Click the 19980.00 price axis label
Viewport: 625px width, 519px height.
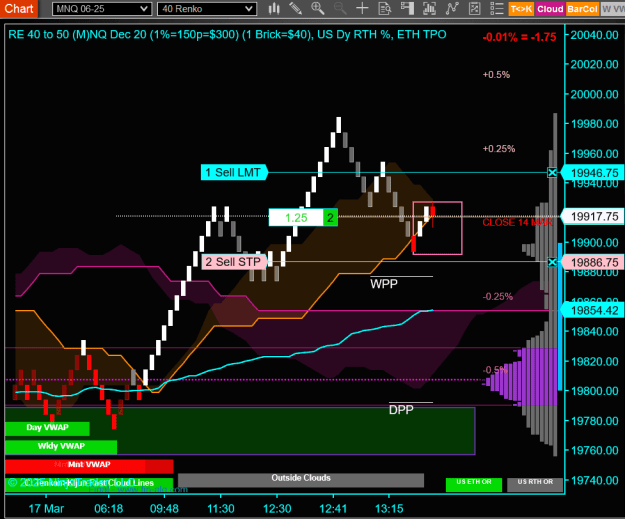click(594, 124)
